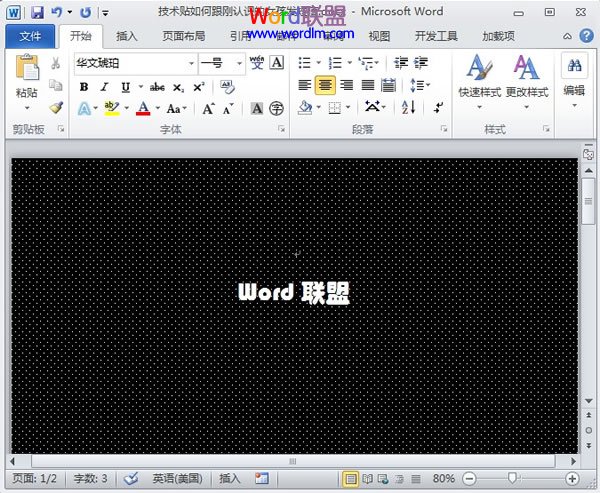Click the 插入 insert mode status button
600x493 pixels.
pyautogui.click(x=230, y=478)
